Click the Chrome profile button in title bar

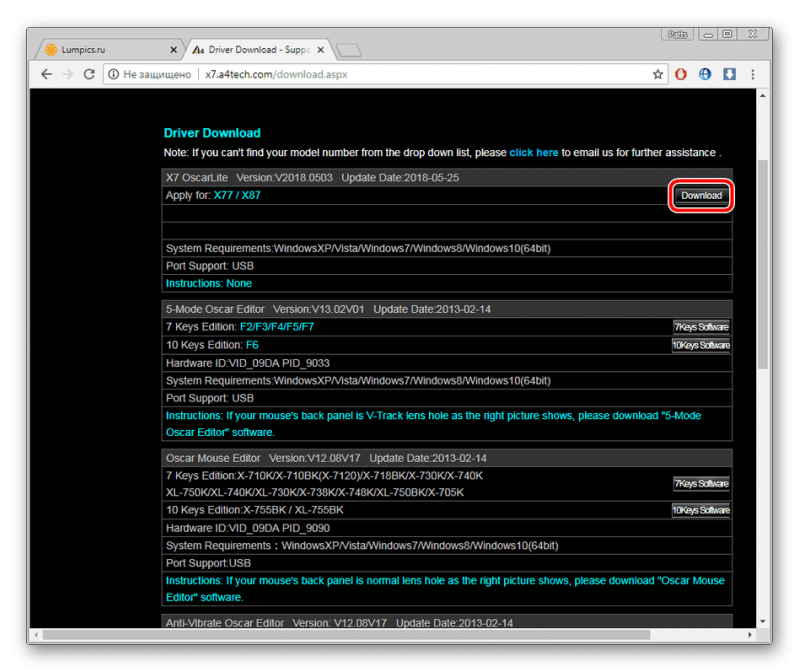[x=678, y=35]
